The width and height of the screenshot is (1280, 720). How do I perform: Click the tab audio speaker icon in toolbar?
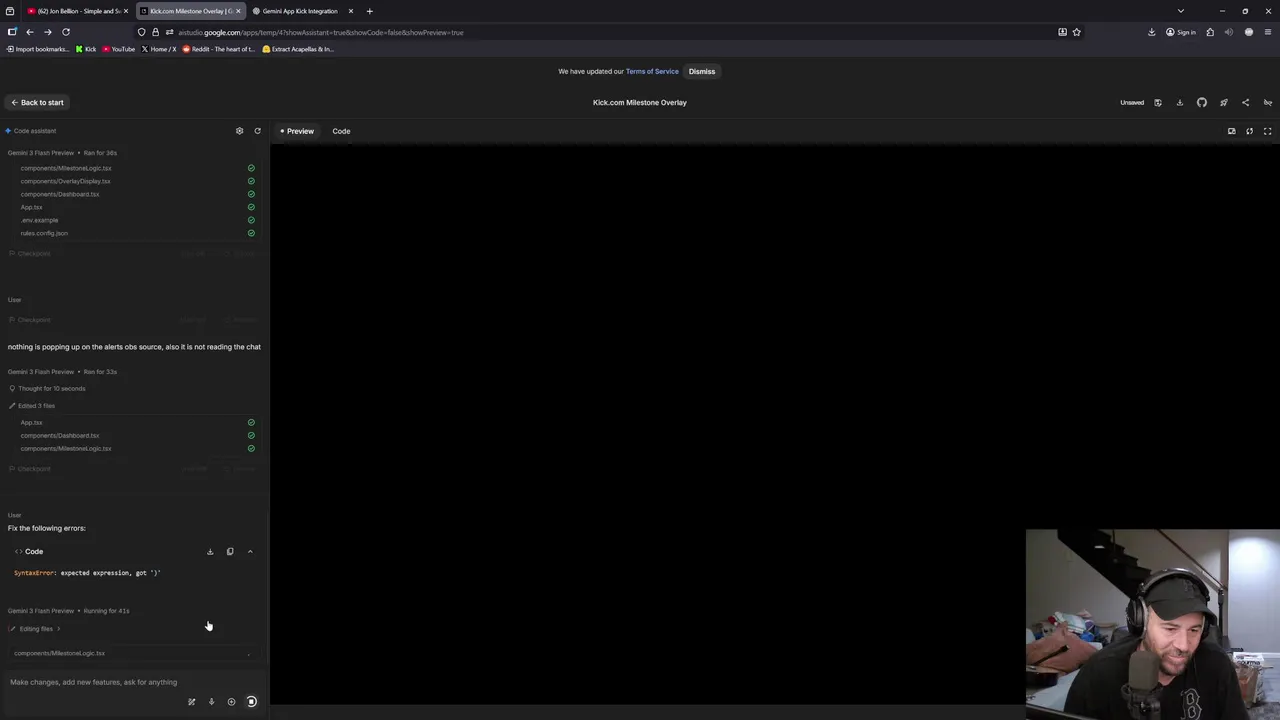click(1229, 32)
